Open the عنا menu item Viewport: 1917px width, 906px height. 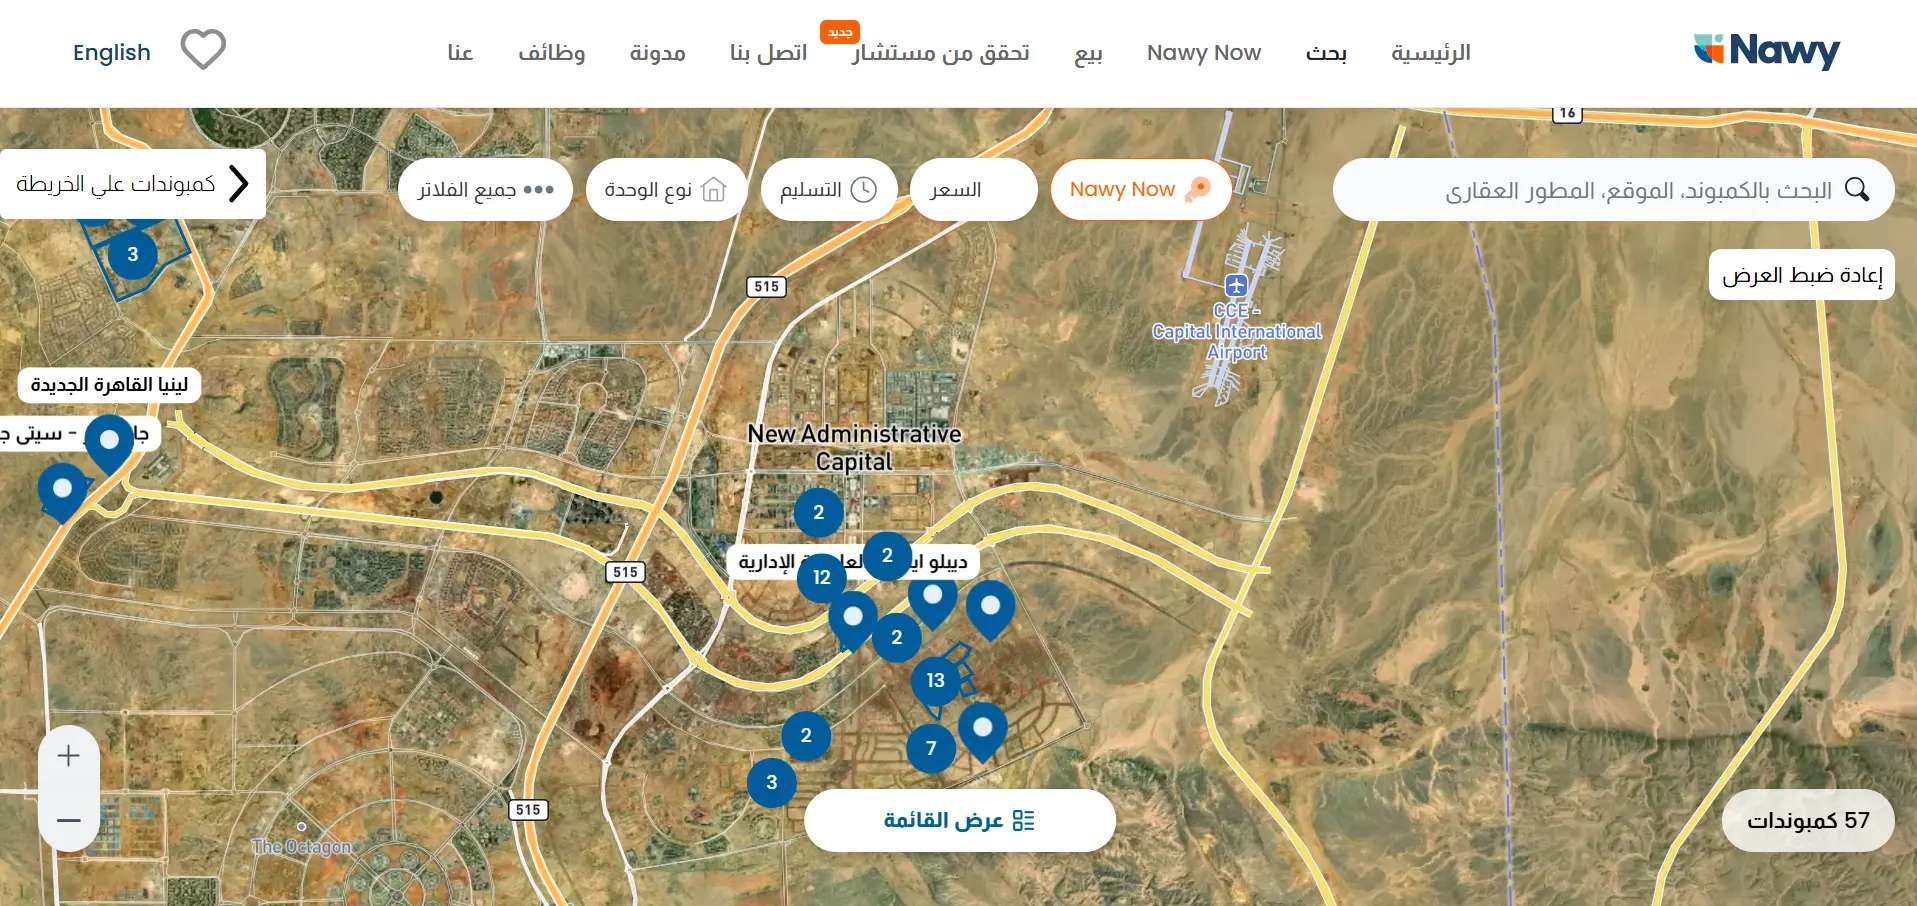point(460,52)
